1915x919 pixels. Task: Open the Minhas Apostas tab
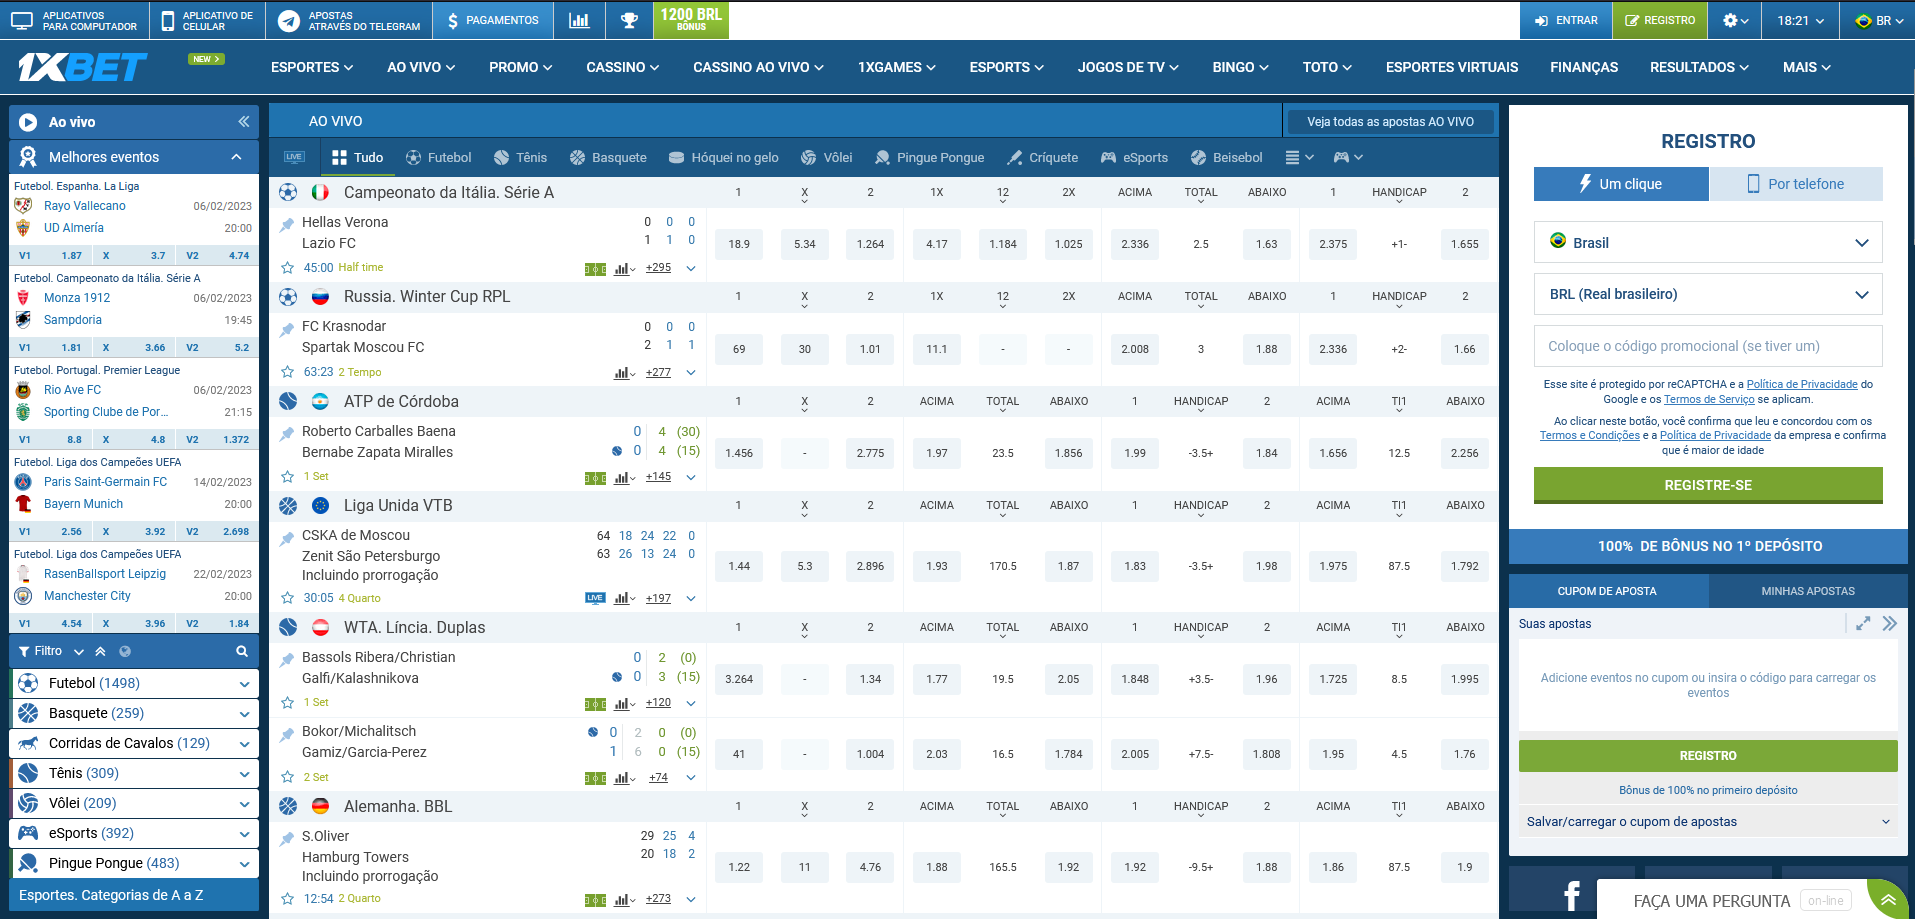coord(1807,591)
